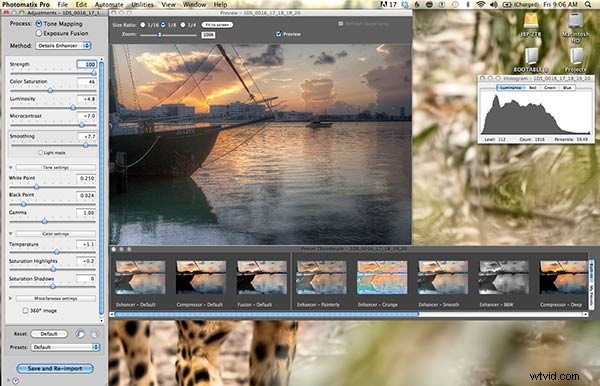Click the flame icon in menu bar

point(417,4)
